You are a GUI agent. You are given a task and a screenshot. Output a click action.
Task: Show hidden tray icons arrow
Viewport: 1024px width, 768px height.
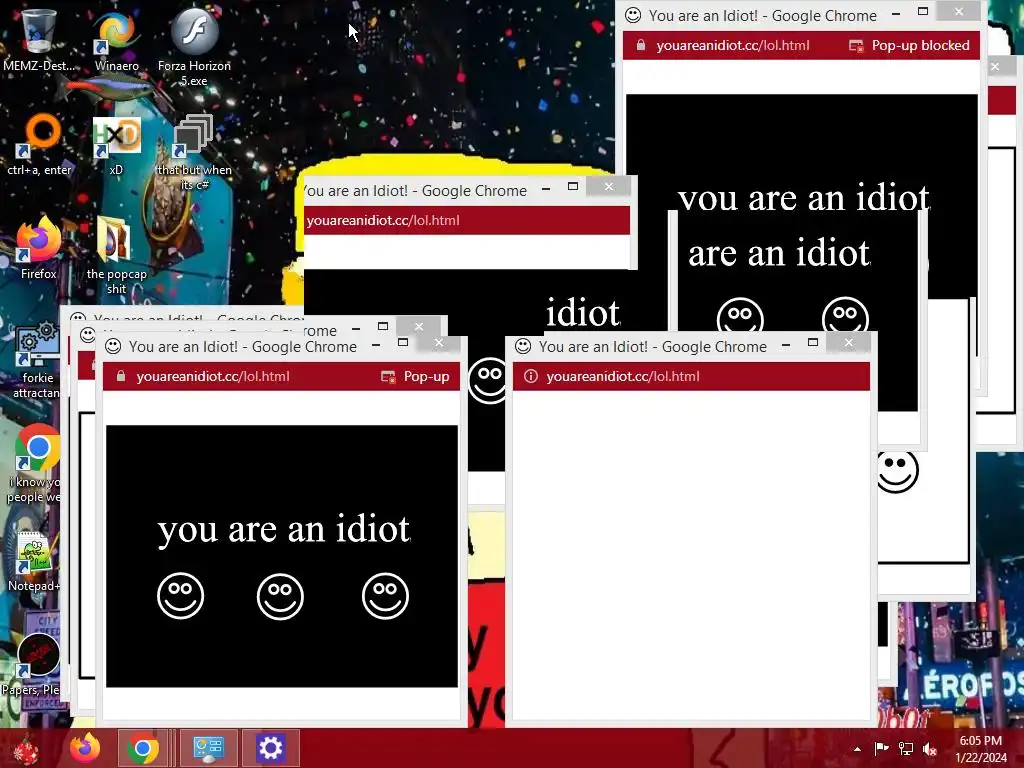[x=857, y=749]
